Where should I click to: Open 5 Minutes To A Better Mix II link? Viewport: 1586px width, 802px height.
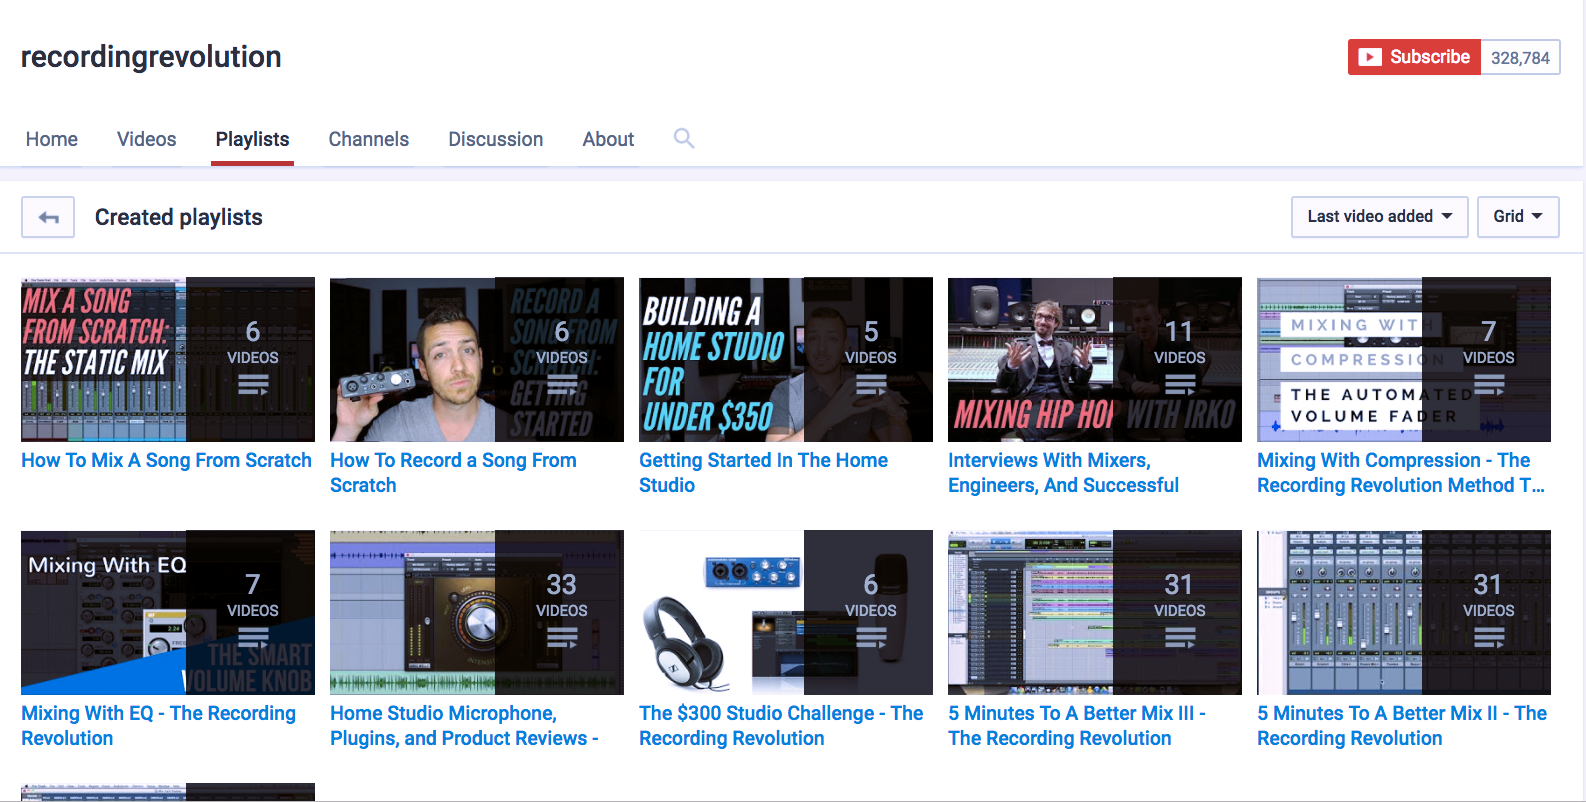[1402, 725]
